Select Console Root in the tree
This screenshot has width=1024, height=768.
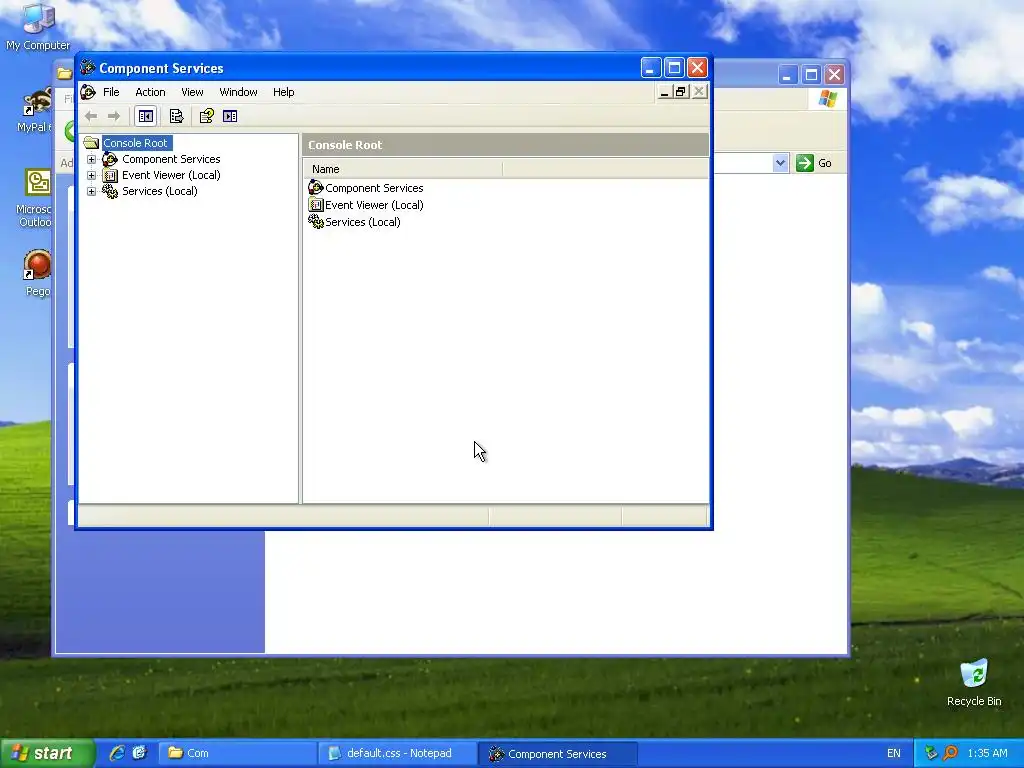click(135, 143)
